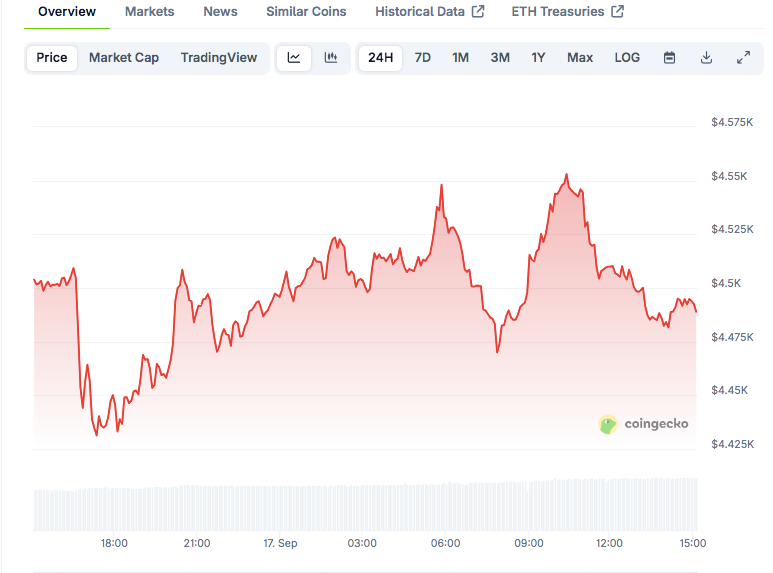773x573 pixels.
Task: Select the 7D time range
Action: click(423, 58)
